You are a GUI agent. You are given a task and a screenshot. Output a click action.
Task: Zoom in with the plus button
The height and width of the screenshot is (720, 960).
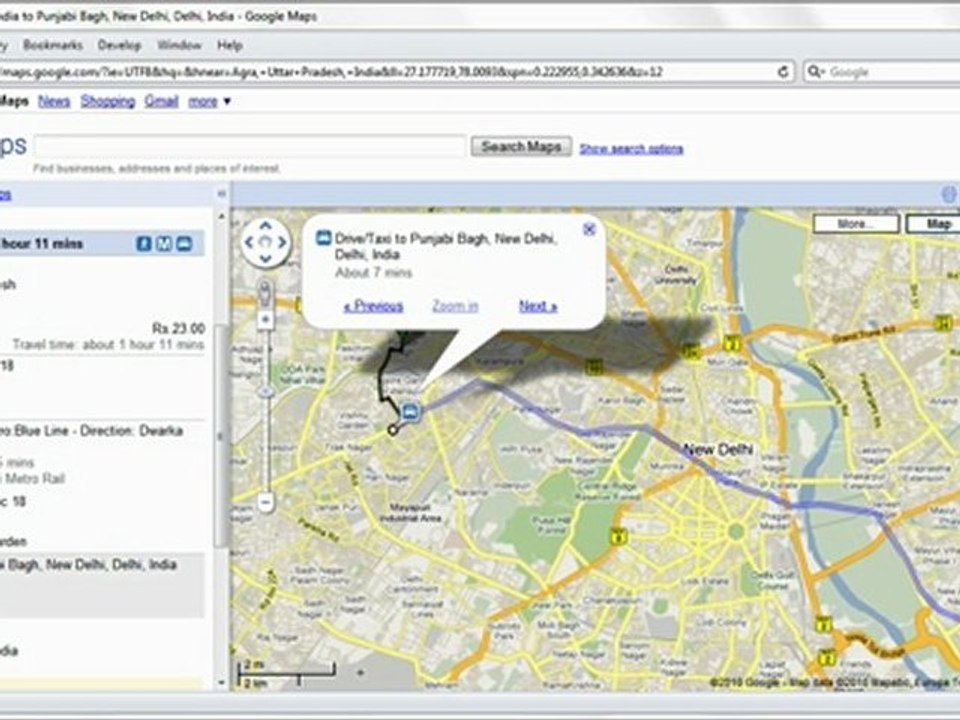click(x=265, y=320)
